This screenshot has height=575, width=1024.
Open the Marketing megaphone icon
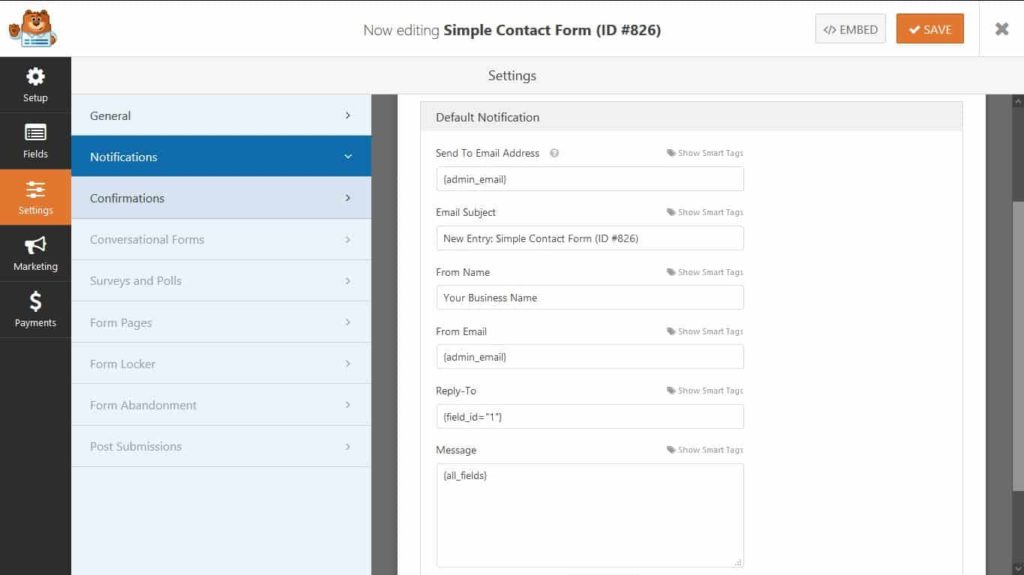coord(35,245)
